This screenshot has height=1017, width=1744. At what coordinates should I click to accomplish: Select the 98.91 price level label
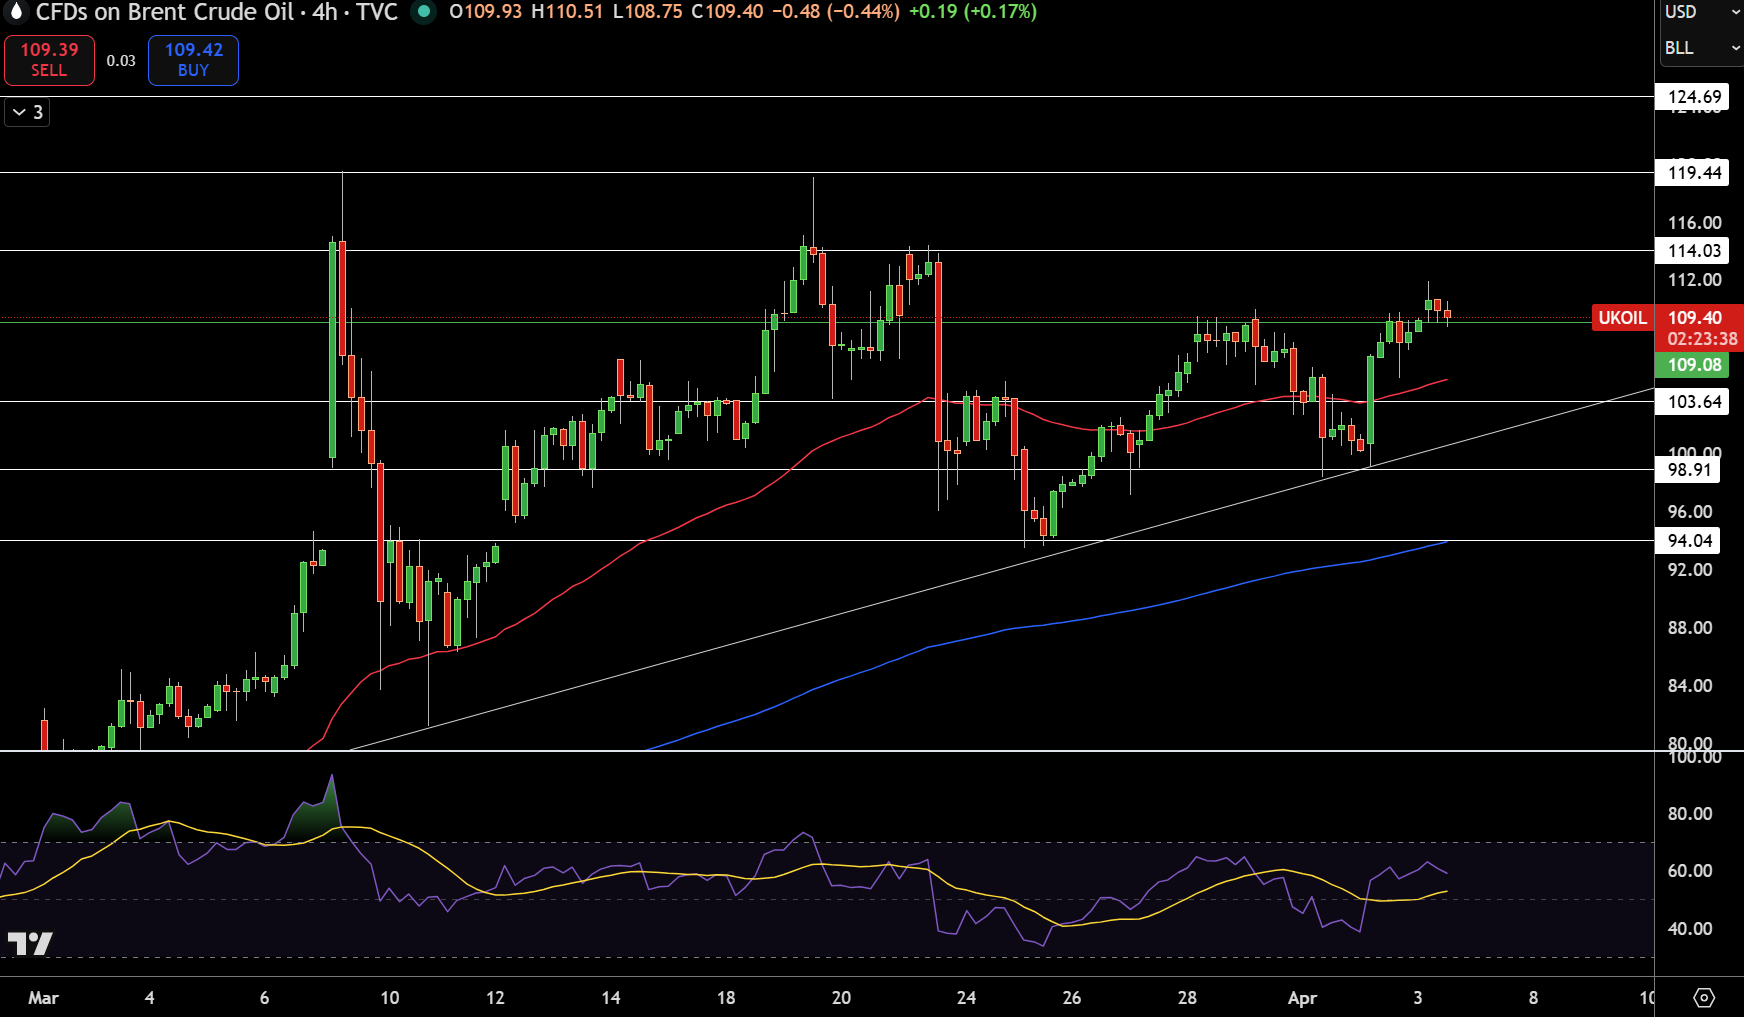click(1689, 470)
